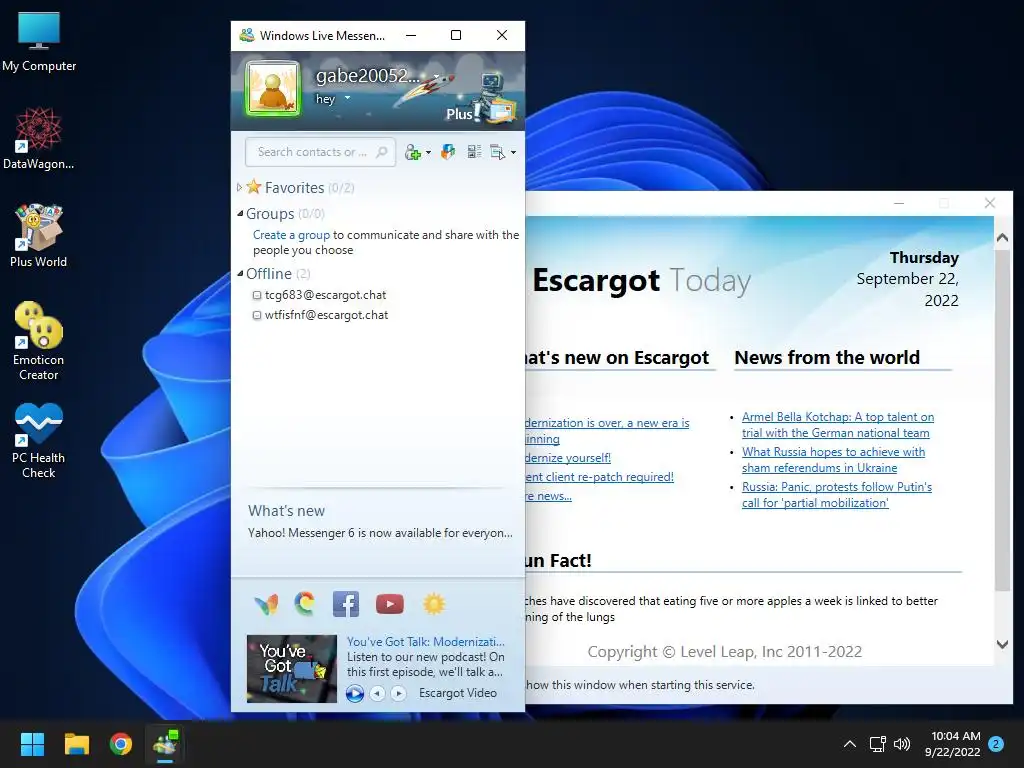Open Russia: Panic, protests follow Putin's link
The image size is (1024, 768).
(837, 494)
